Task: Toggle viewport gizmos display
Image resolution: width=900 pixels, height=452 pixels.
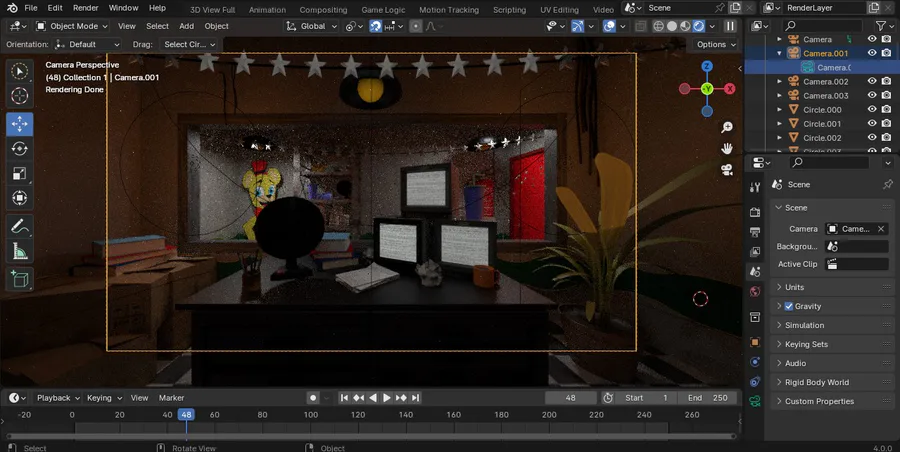Action: [577, 26]
